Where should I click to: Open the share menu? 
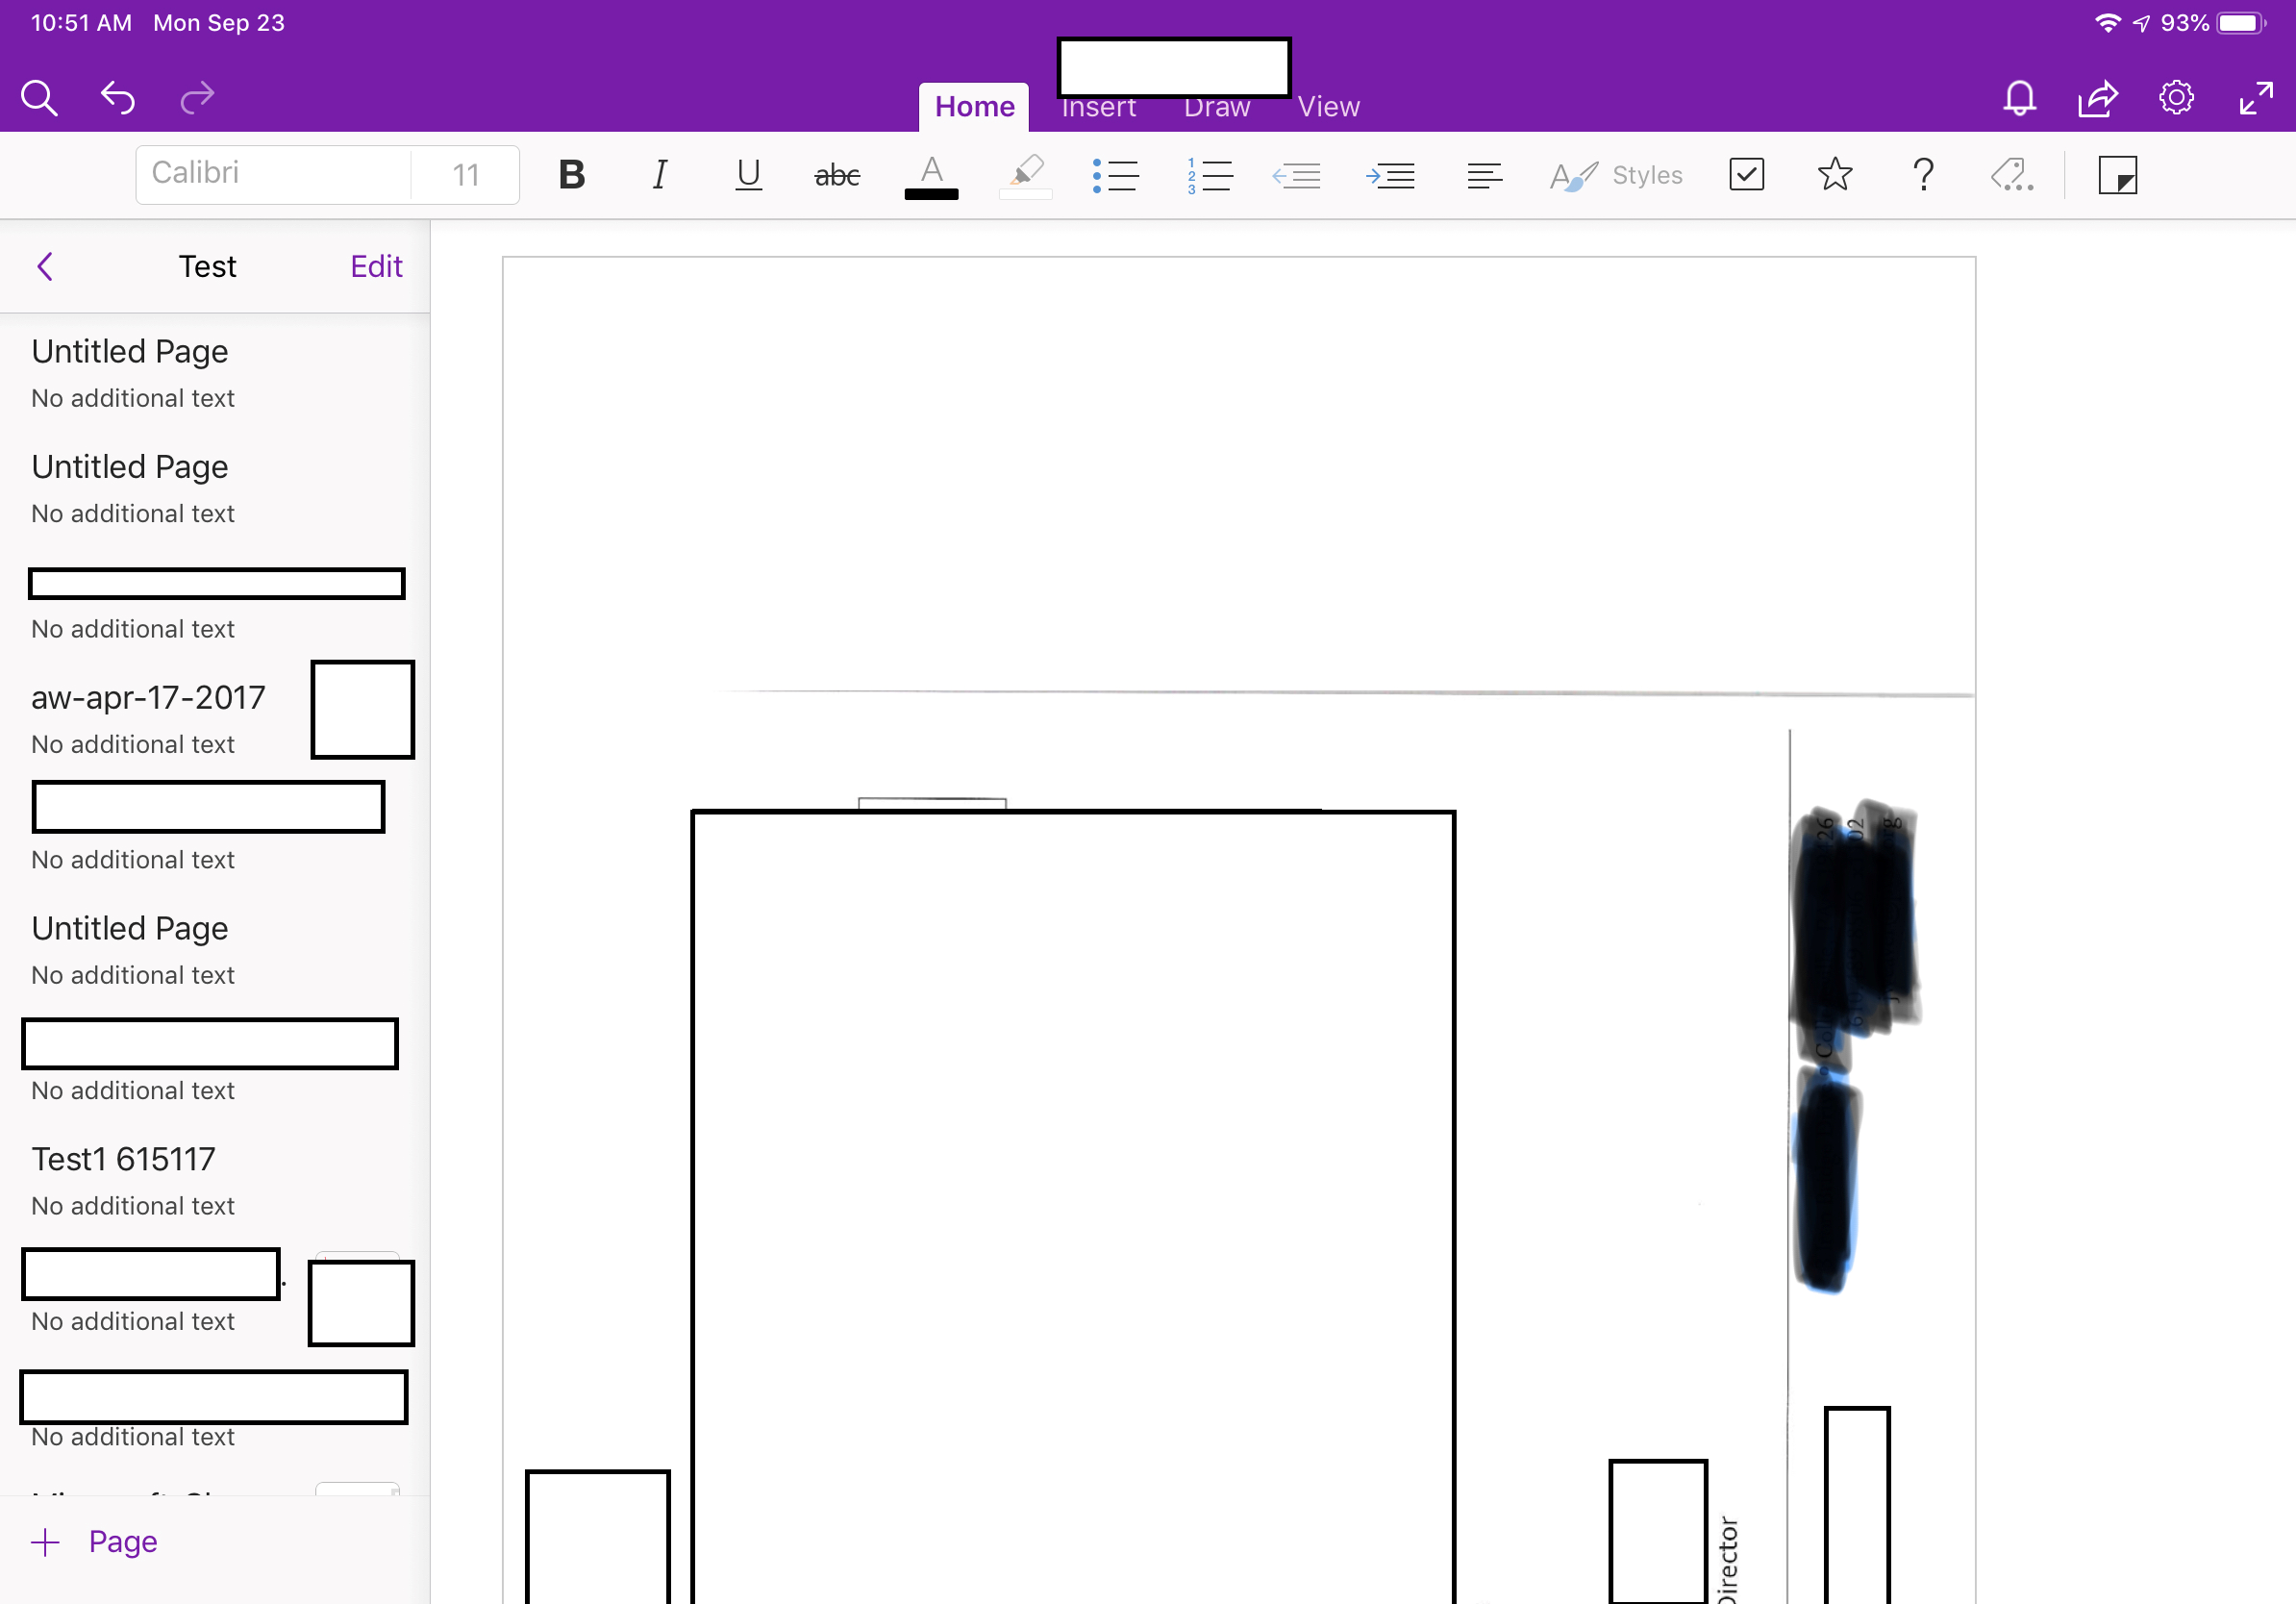[2097, 98]
